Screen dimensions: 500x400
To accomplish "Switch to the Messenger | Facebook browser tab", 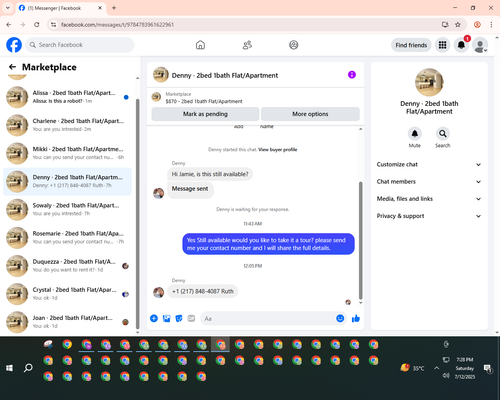I will coord(60,8).
